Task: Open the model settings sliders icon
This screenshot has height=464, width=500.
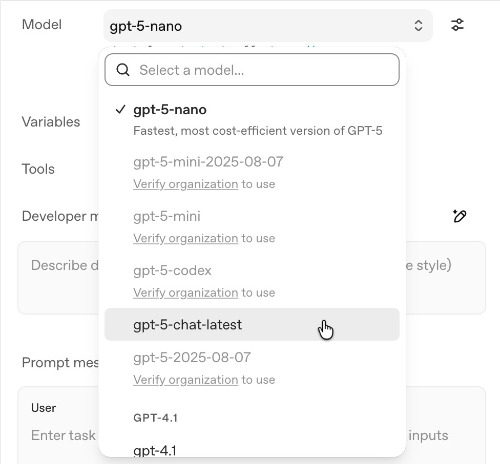Action: click(x=457, y=25)
